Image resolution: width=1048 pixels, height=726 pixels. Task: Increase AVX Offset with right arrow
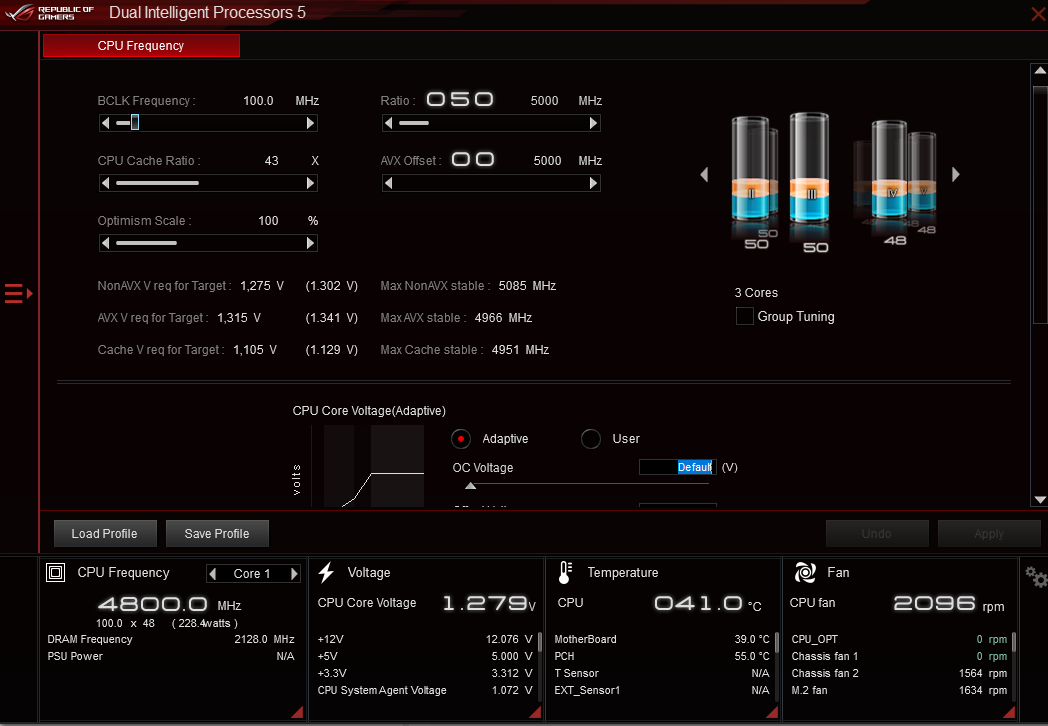coord(594,183)
